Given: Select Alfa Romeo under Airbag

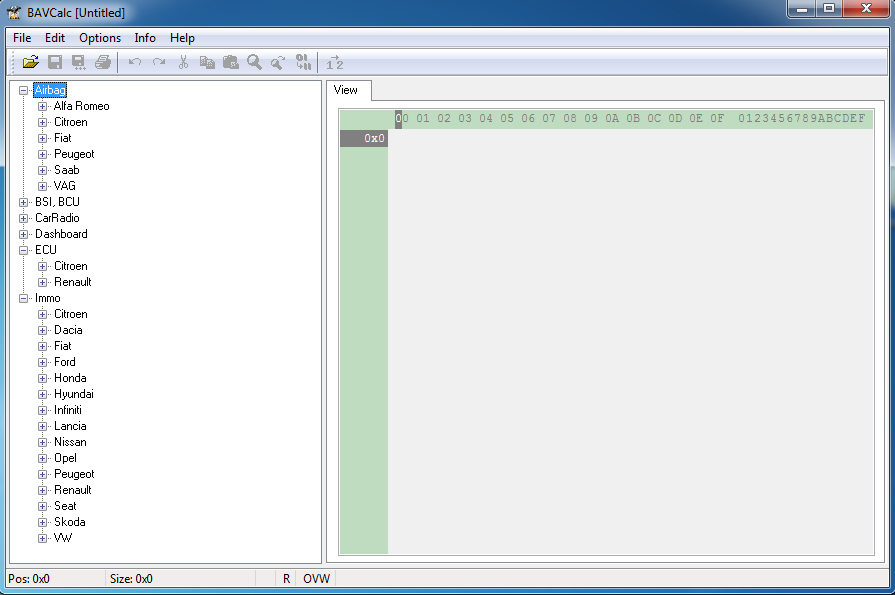Looking at the screenshot, I should coord(81,106).
